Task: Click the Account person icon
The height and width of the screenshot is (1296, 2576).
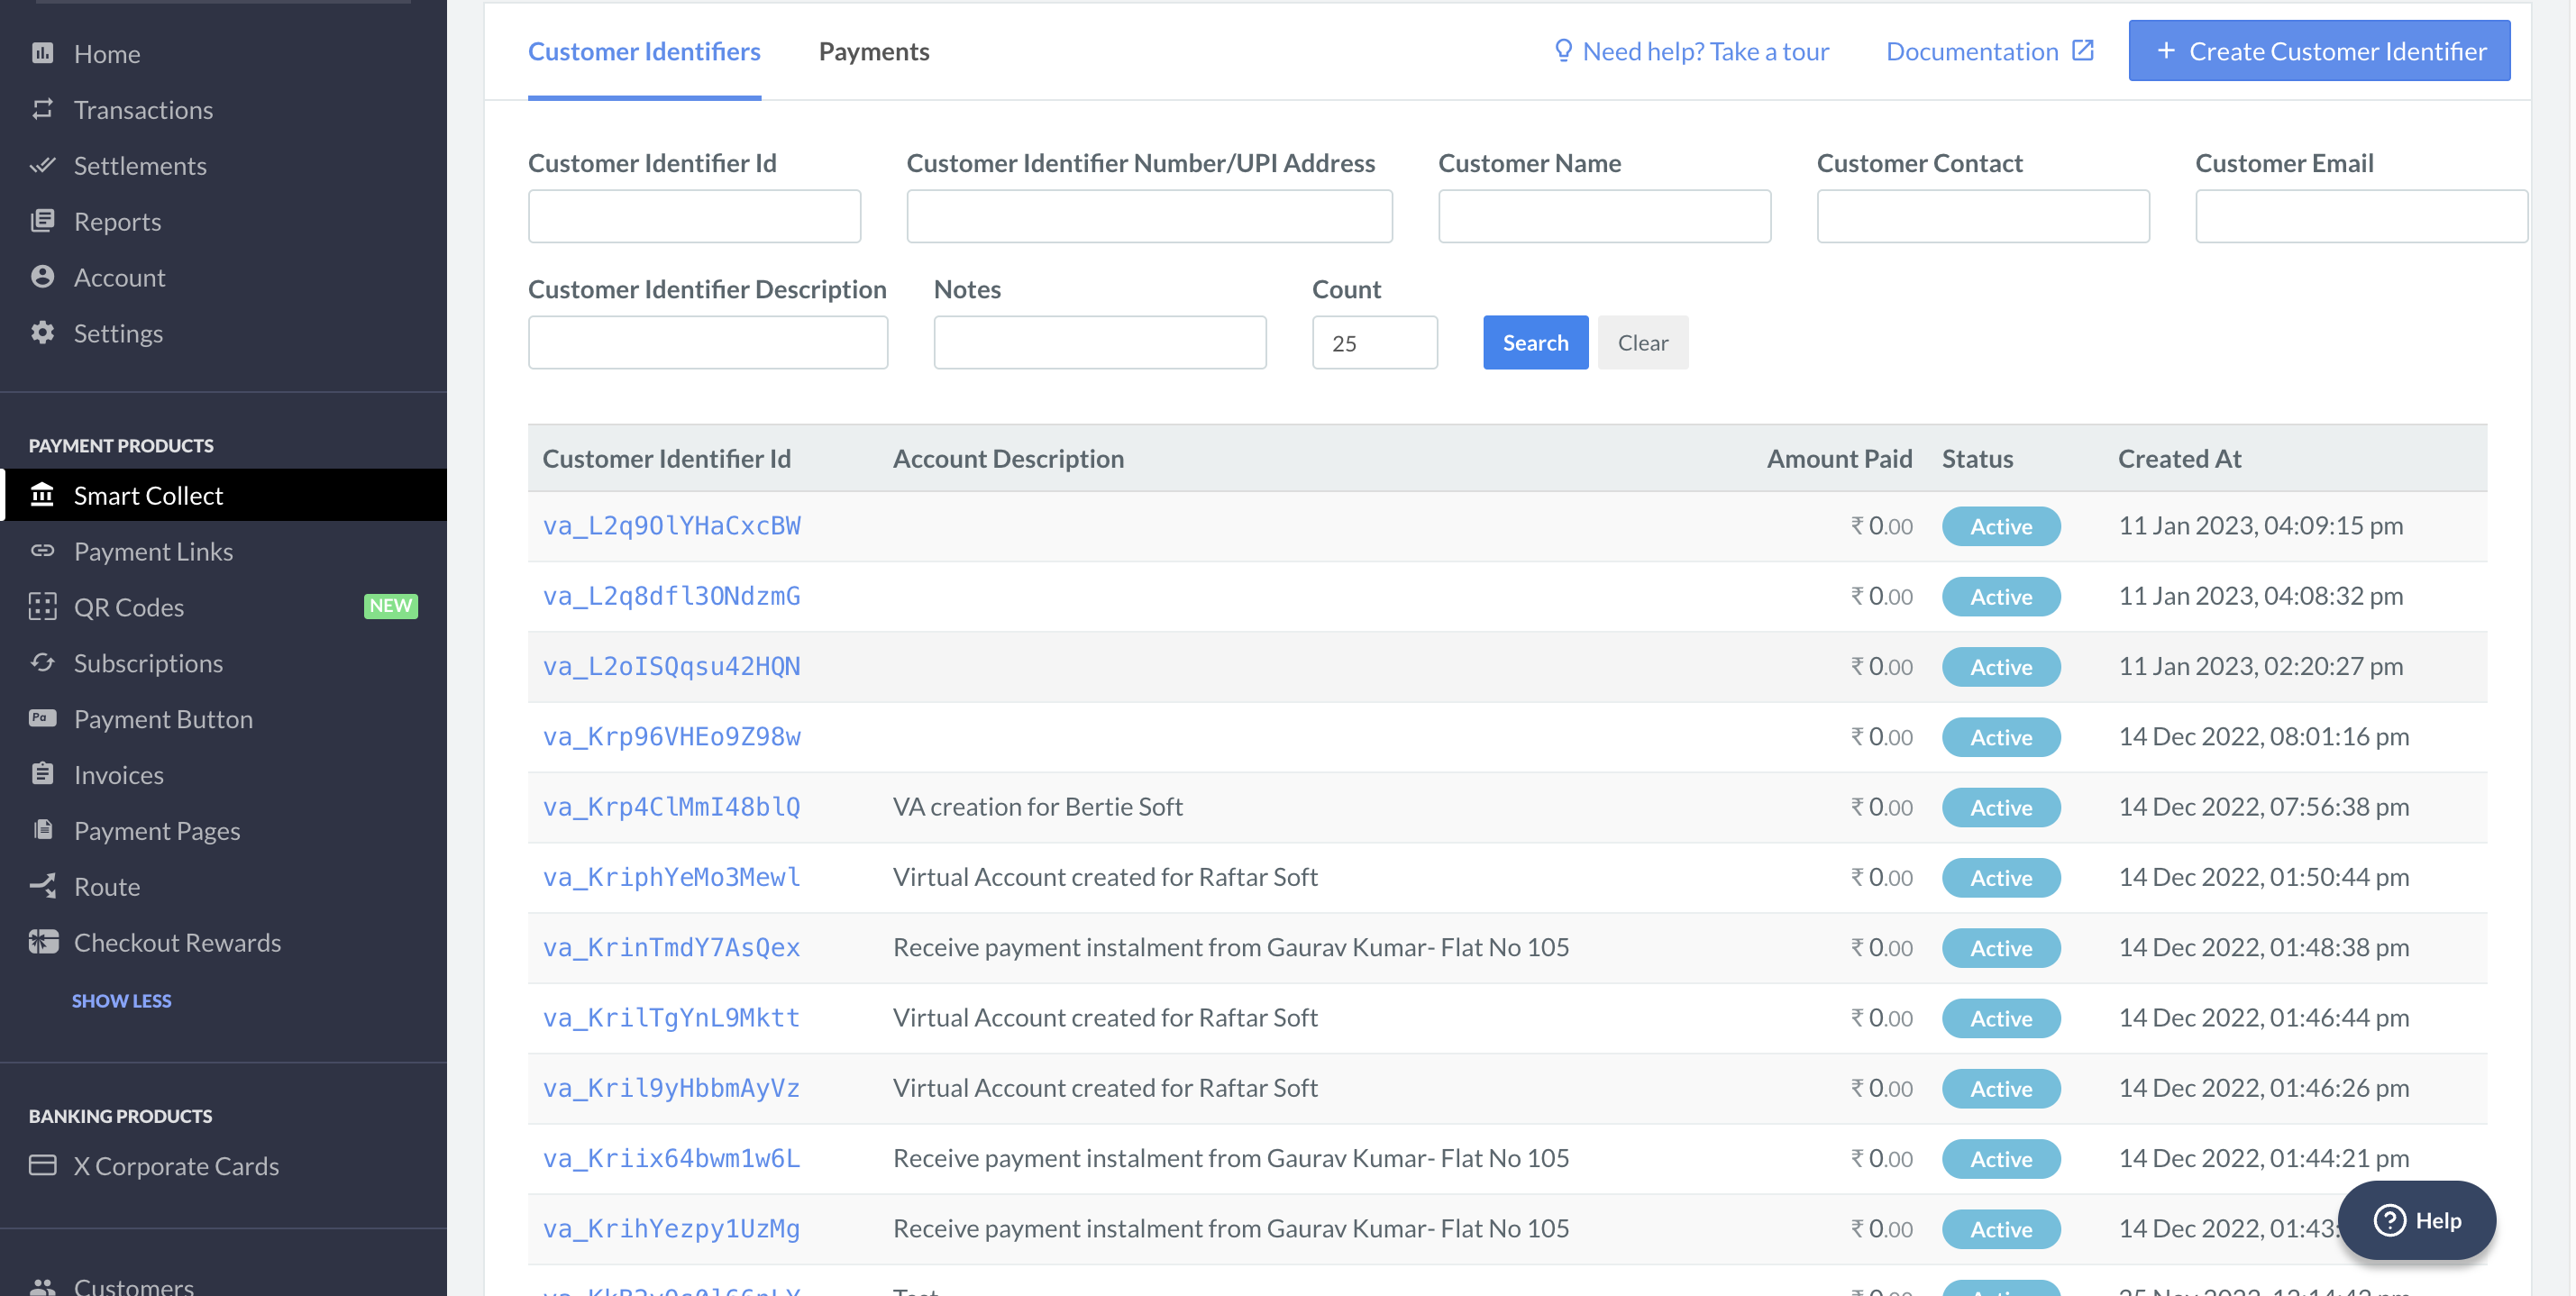Action: (x=42, y=277)
